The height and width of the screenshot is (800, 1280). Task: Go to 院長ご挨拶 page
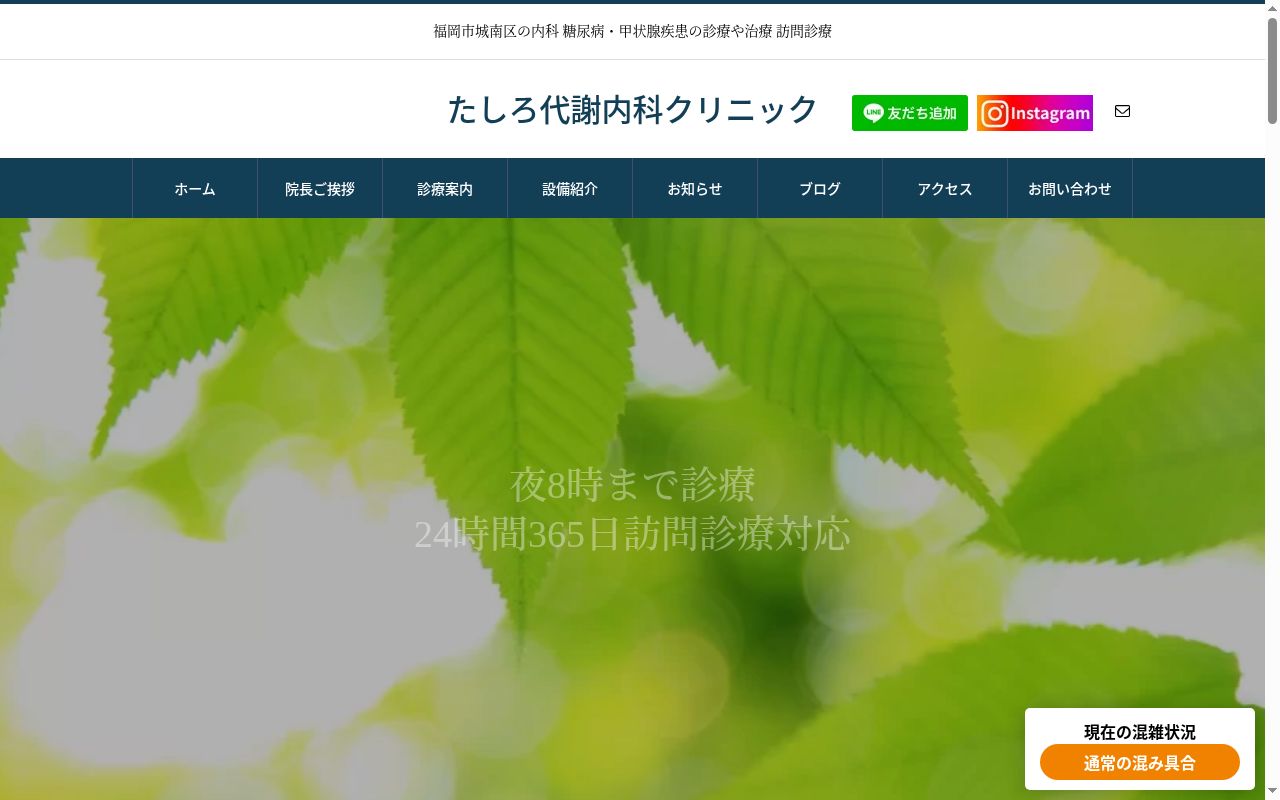(x=320, y=188)
